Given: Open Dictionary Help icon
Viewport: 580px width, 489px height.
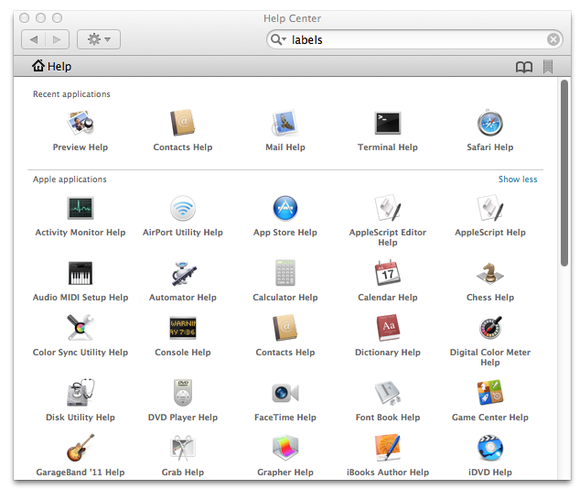Looking at the screenshot, I should (x=388, y=328).
